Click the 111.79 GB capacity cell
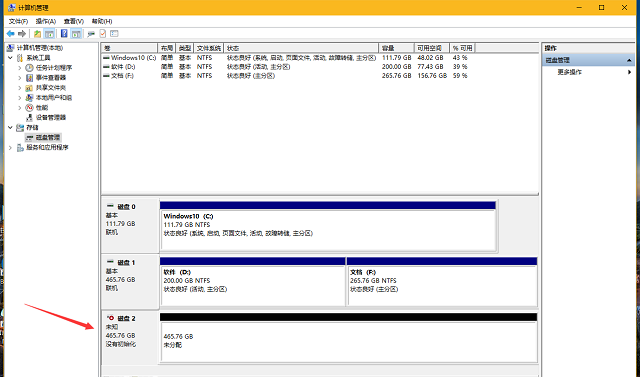 (x=396, y=58)
